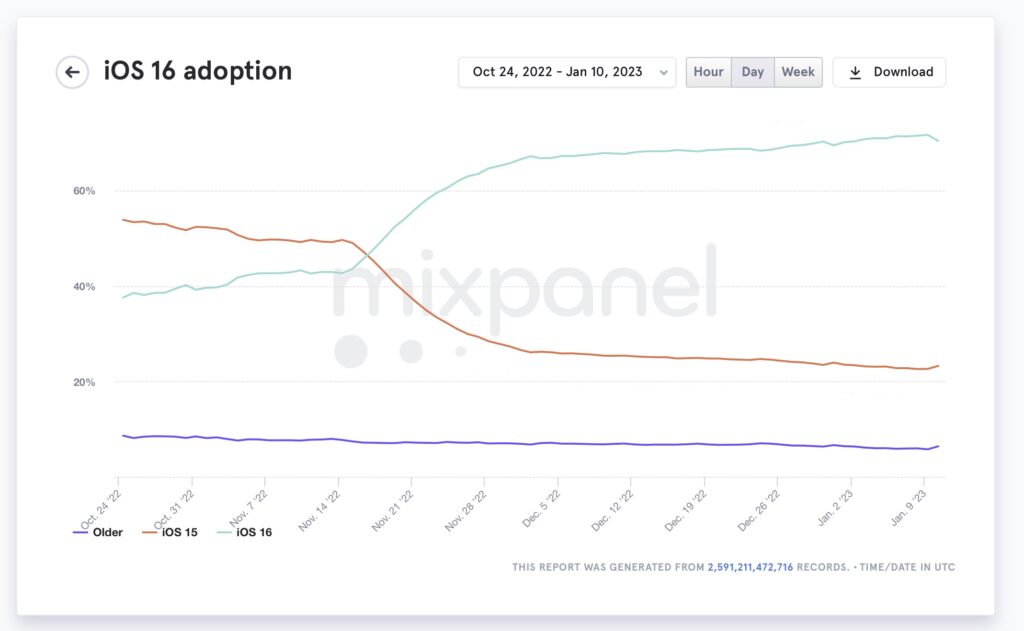Click the Jan. 9 '23 axis label
Screen dimensions: 1024x631
tap(908, 508)
